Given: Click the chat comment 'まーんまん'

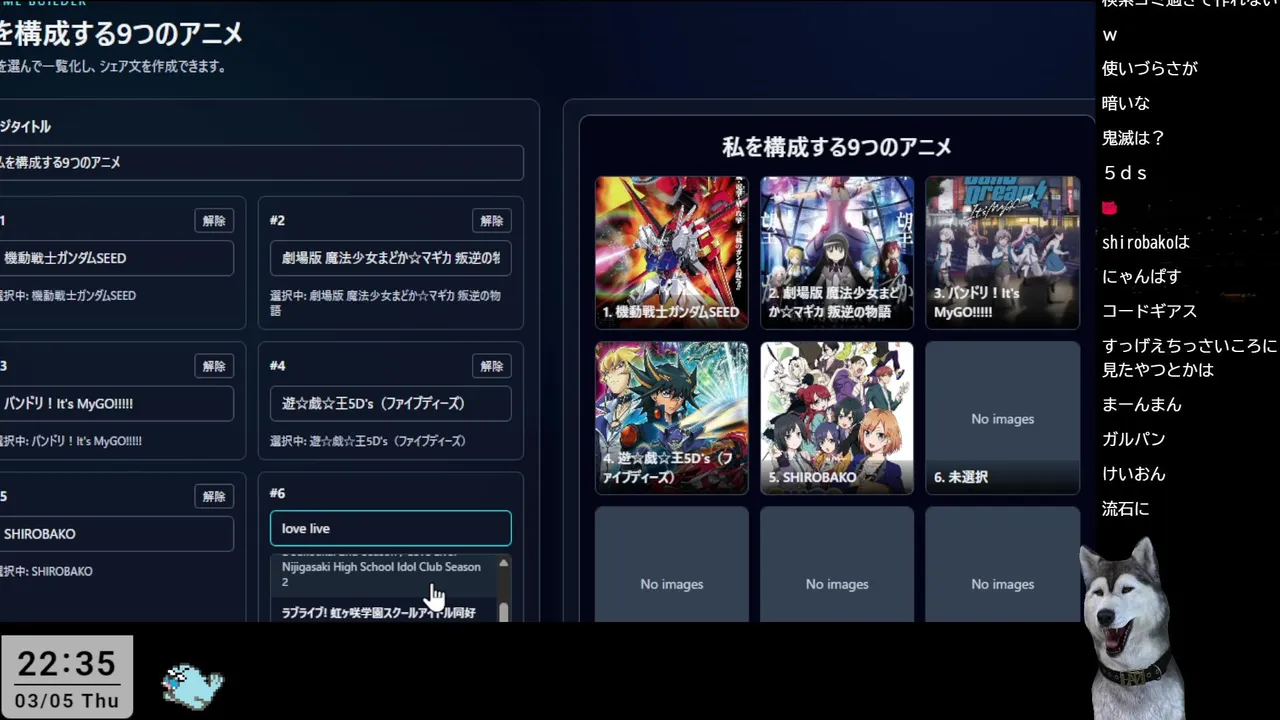Looking at the screenshot, I should 1142,405.
